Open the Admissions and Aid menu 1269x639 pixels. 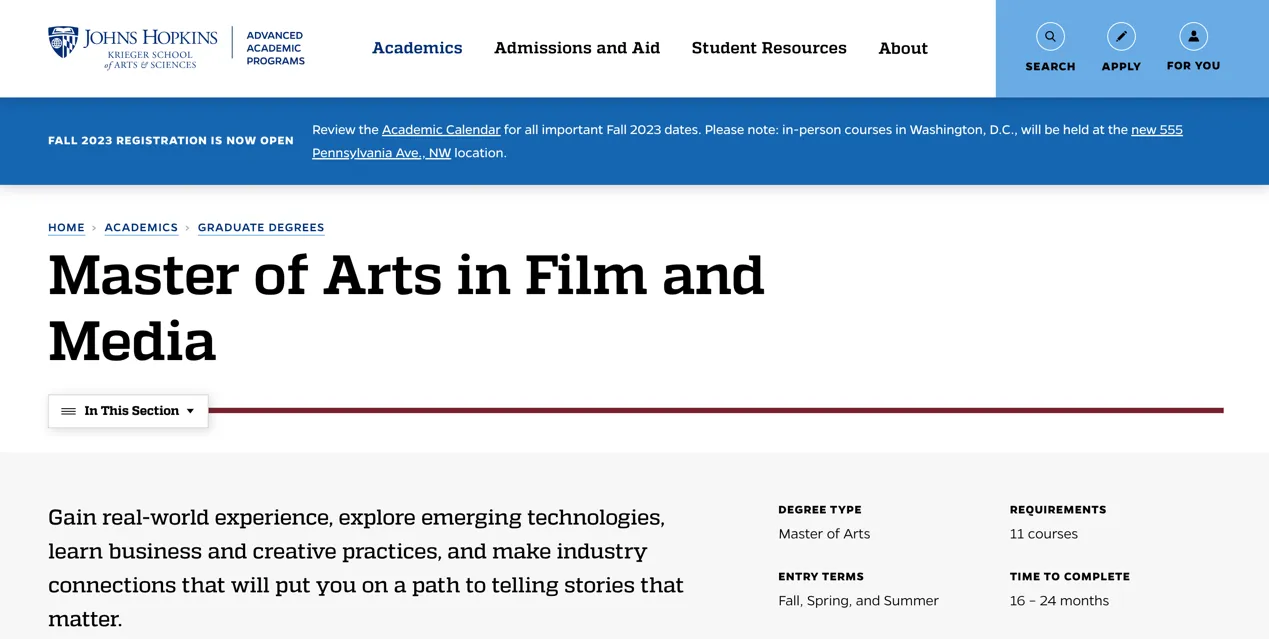(x=577, y=48)
